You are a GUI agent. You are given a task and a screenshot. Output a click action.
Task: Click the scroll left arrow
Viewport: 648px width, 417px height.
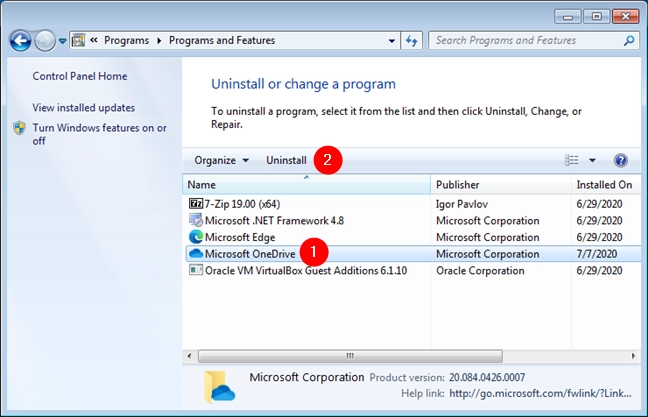click(x=189, y=356)
